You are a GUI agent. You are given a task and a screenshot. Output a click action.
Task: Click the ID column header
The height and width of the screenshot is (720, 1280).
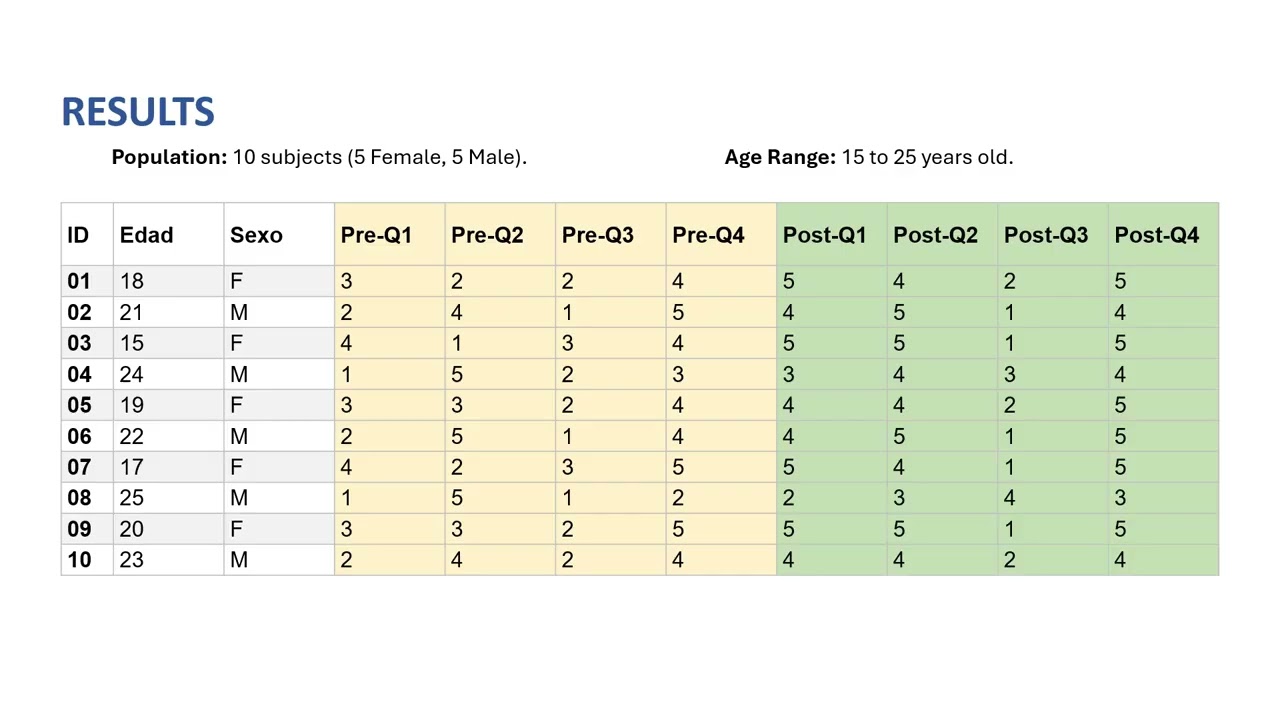[87, 235]
